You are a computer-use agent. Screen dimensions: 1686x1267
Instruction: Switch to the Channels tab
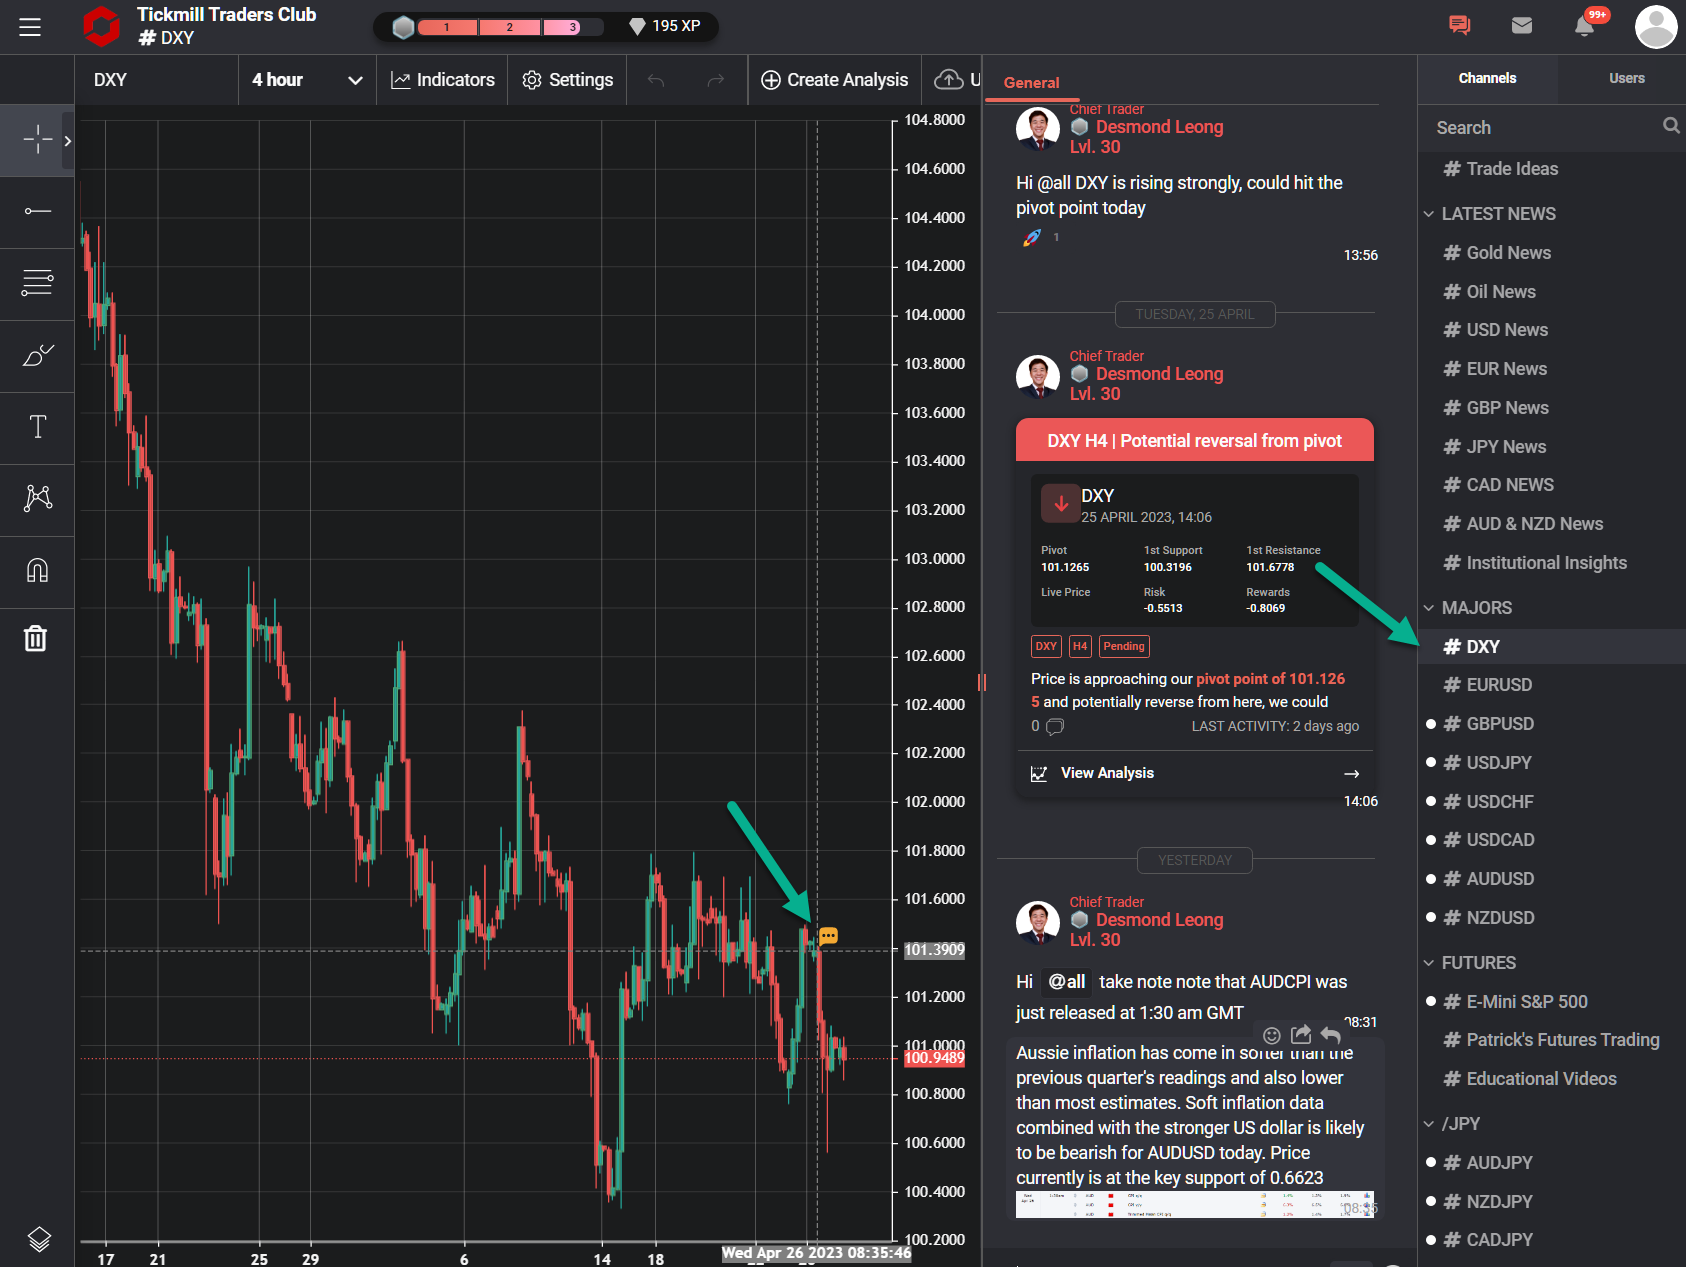(x=1487, y=78)
